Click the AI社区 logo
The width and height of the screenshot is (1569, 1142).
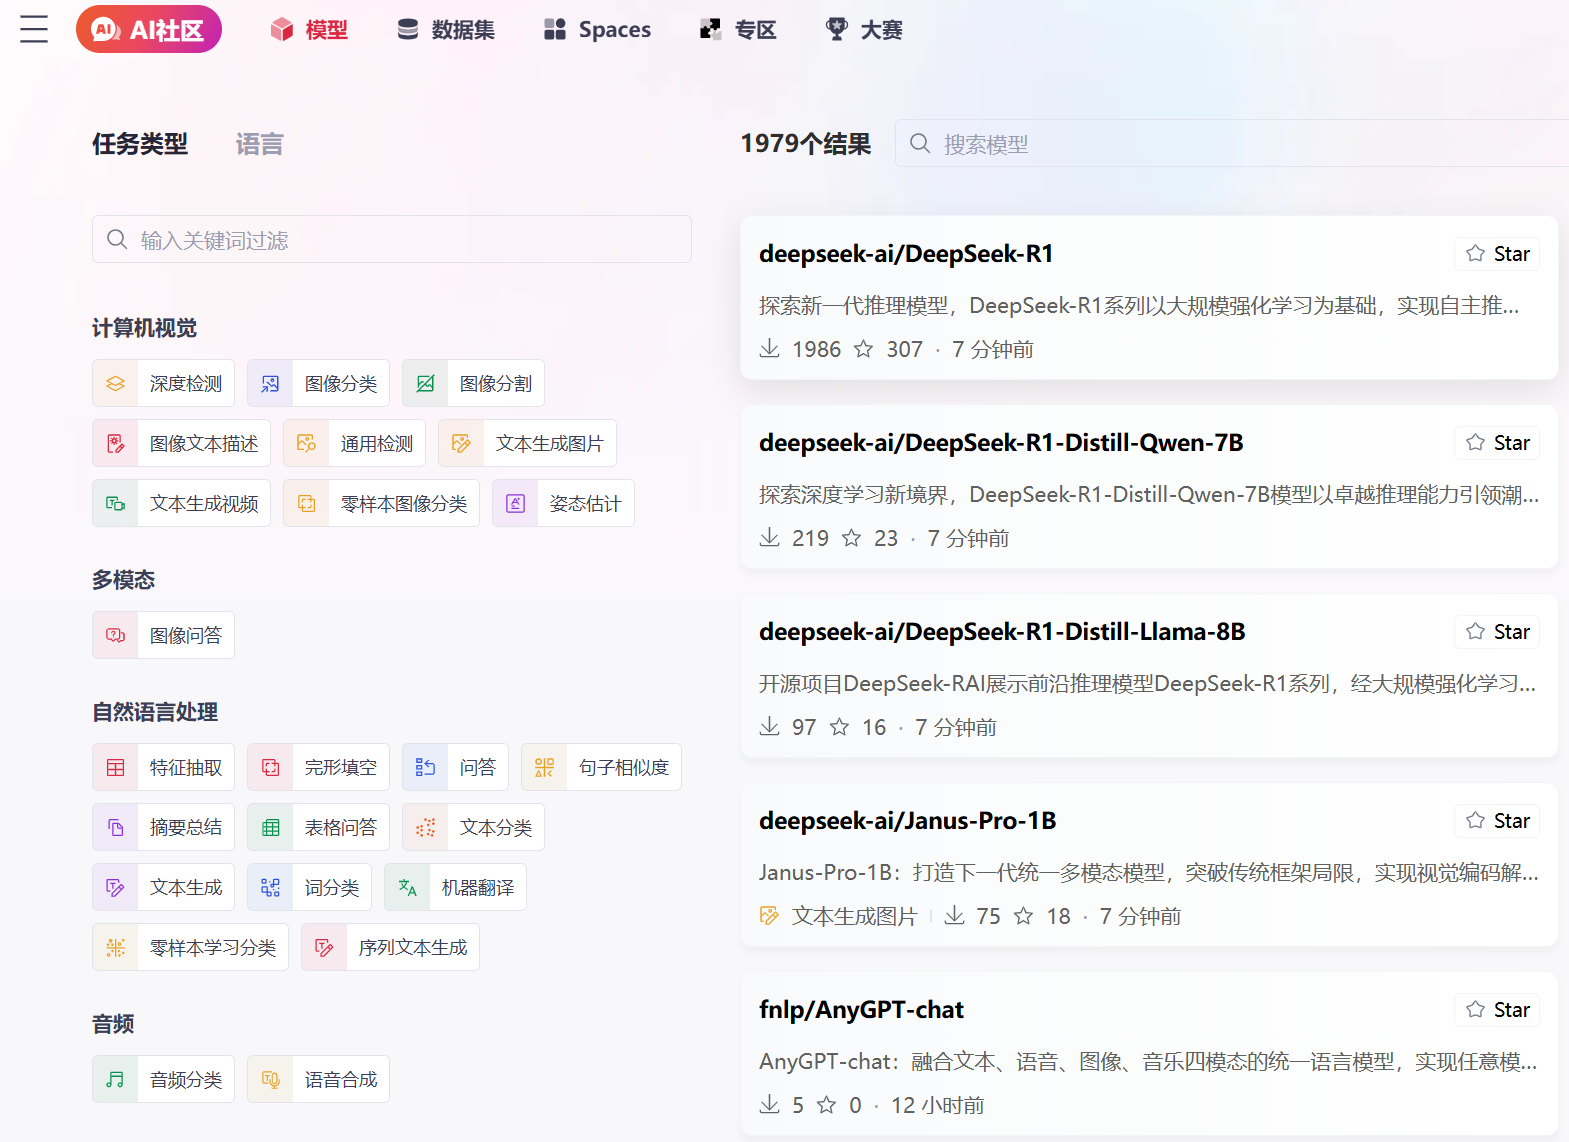click(x=149, y=30)
